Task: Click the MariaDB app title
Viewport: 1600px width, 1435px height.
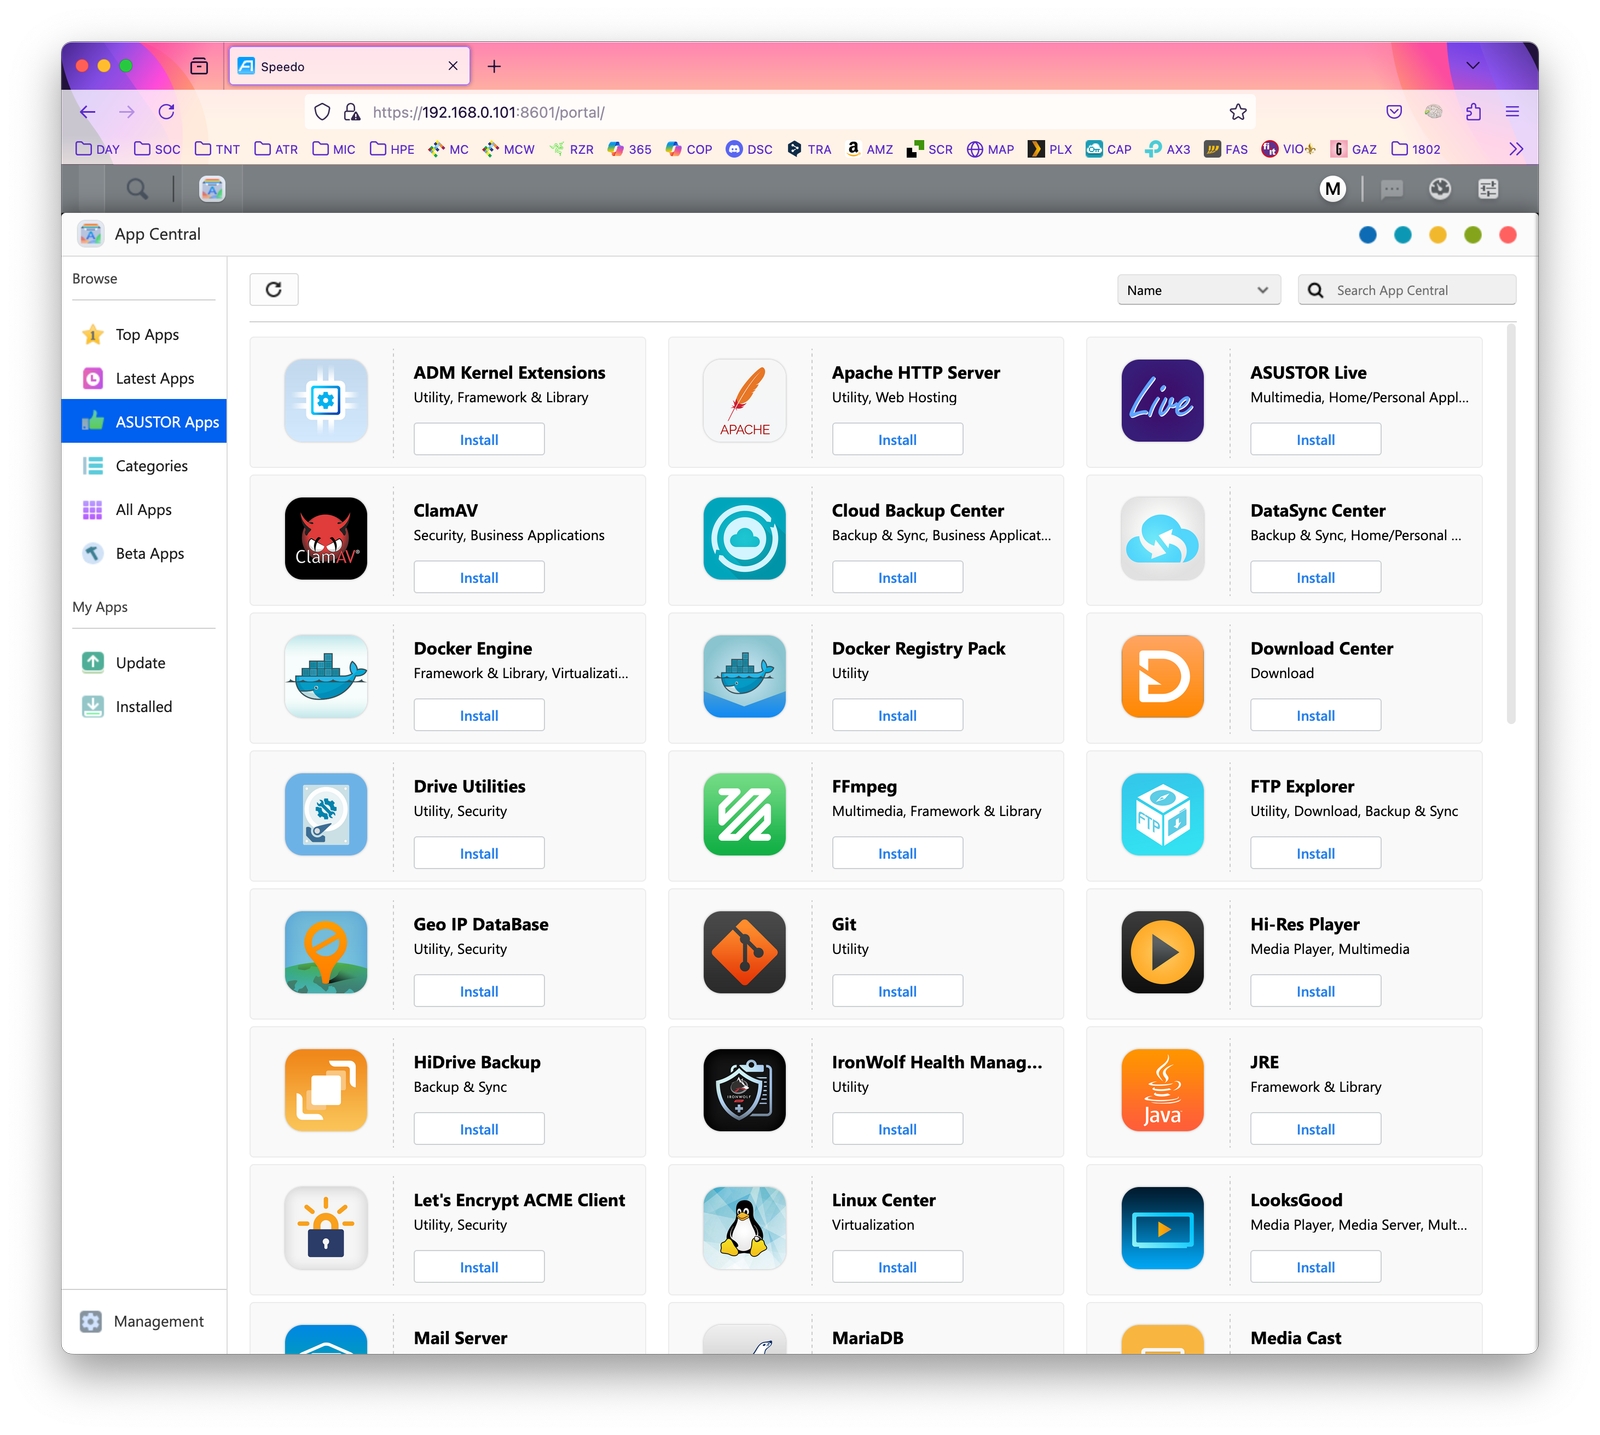Action: click(868, 1338)
